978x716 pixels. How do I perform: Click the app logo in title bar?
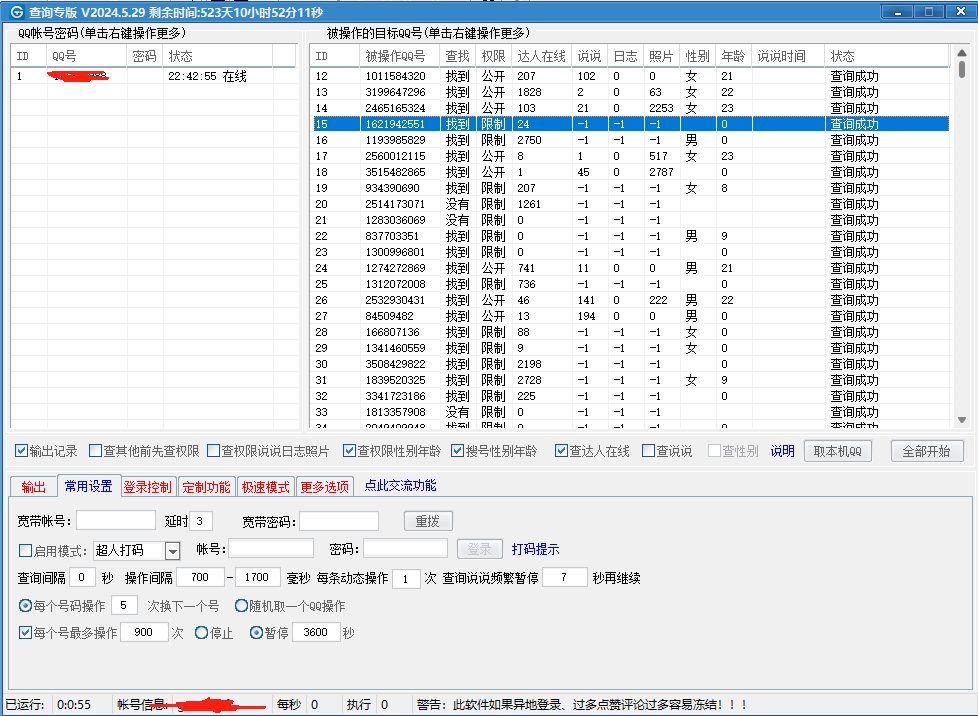click(x=15, y=12)
